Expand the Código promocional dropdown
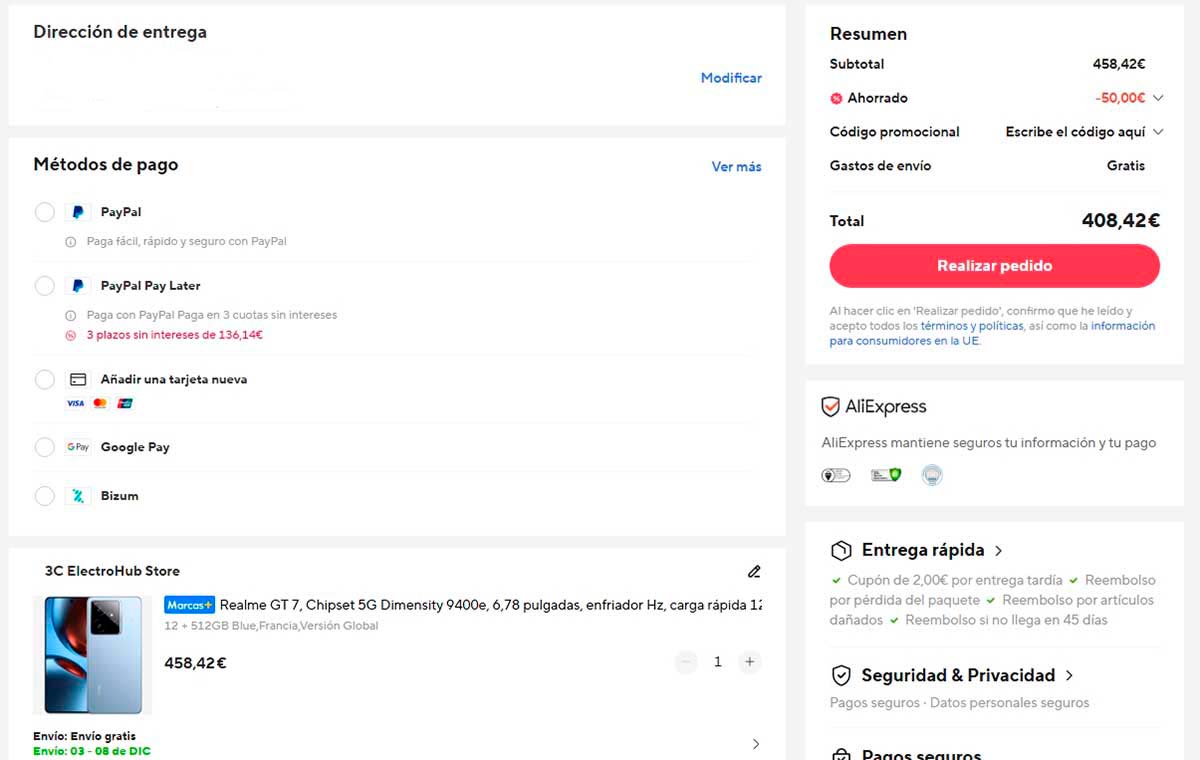The height and width of the screenshot is (760, 1200). click(1157, 131)
